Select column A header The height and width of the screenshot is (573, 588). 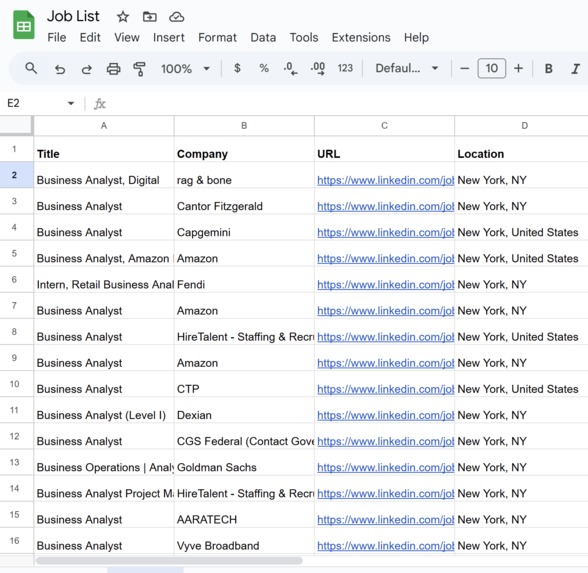(x=104, y=126)
